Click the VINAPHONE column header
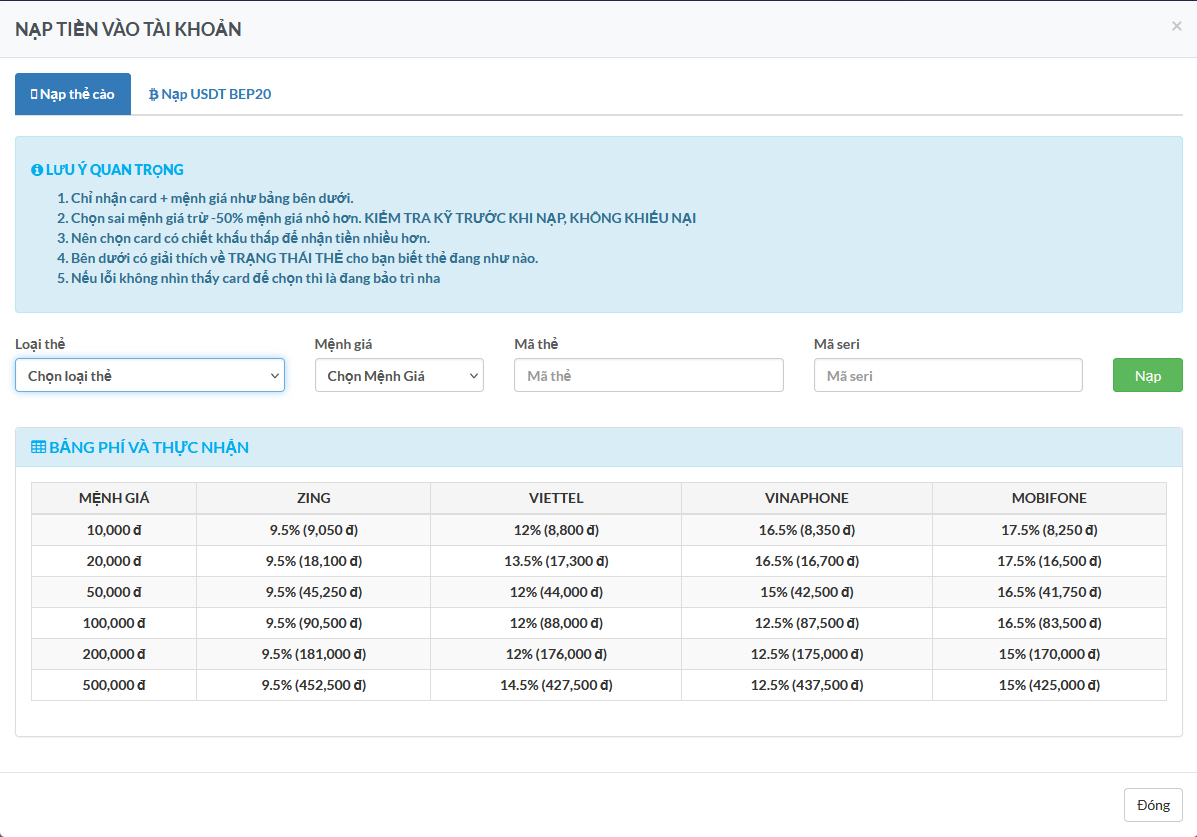This screenshot has height=837, width=1197. (807, 499)
